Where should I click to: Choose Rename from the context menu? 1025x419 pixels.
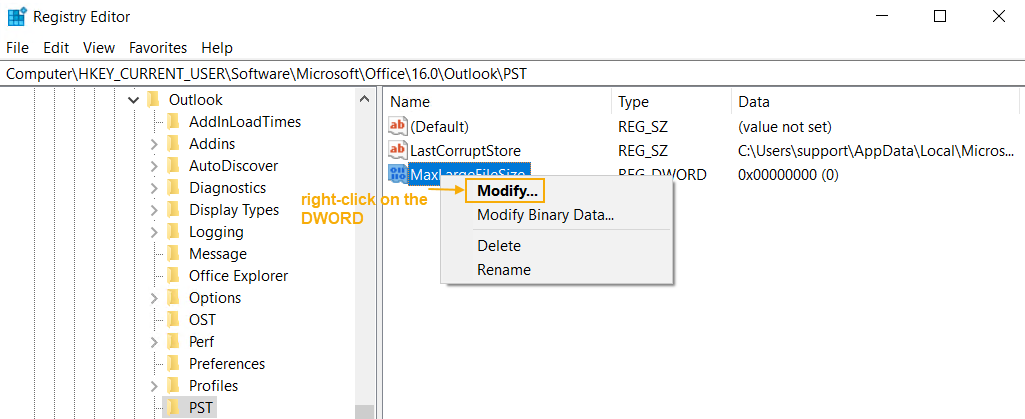[504, 269]
